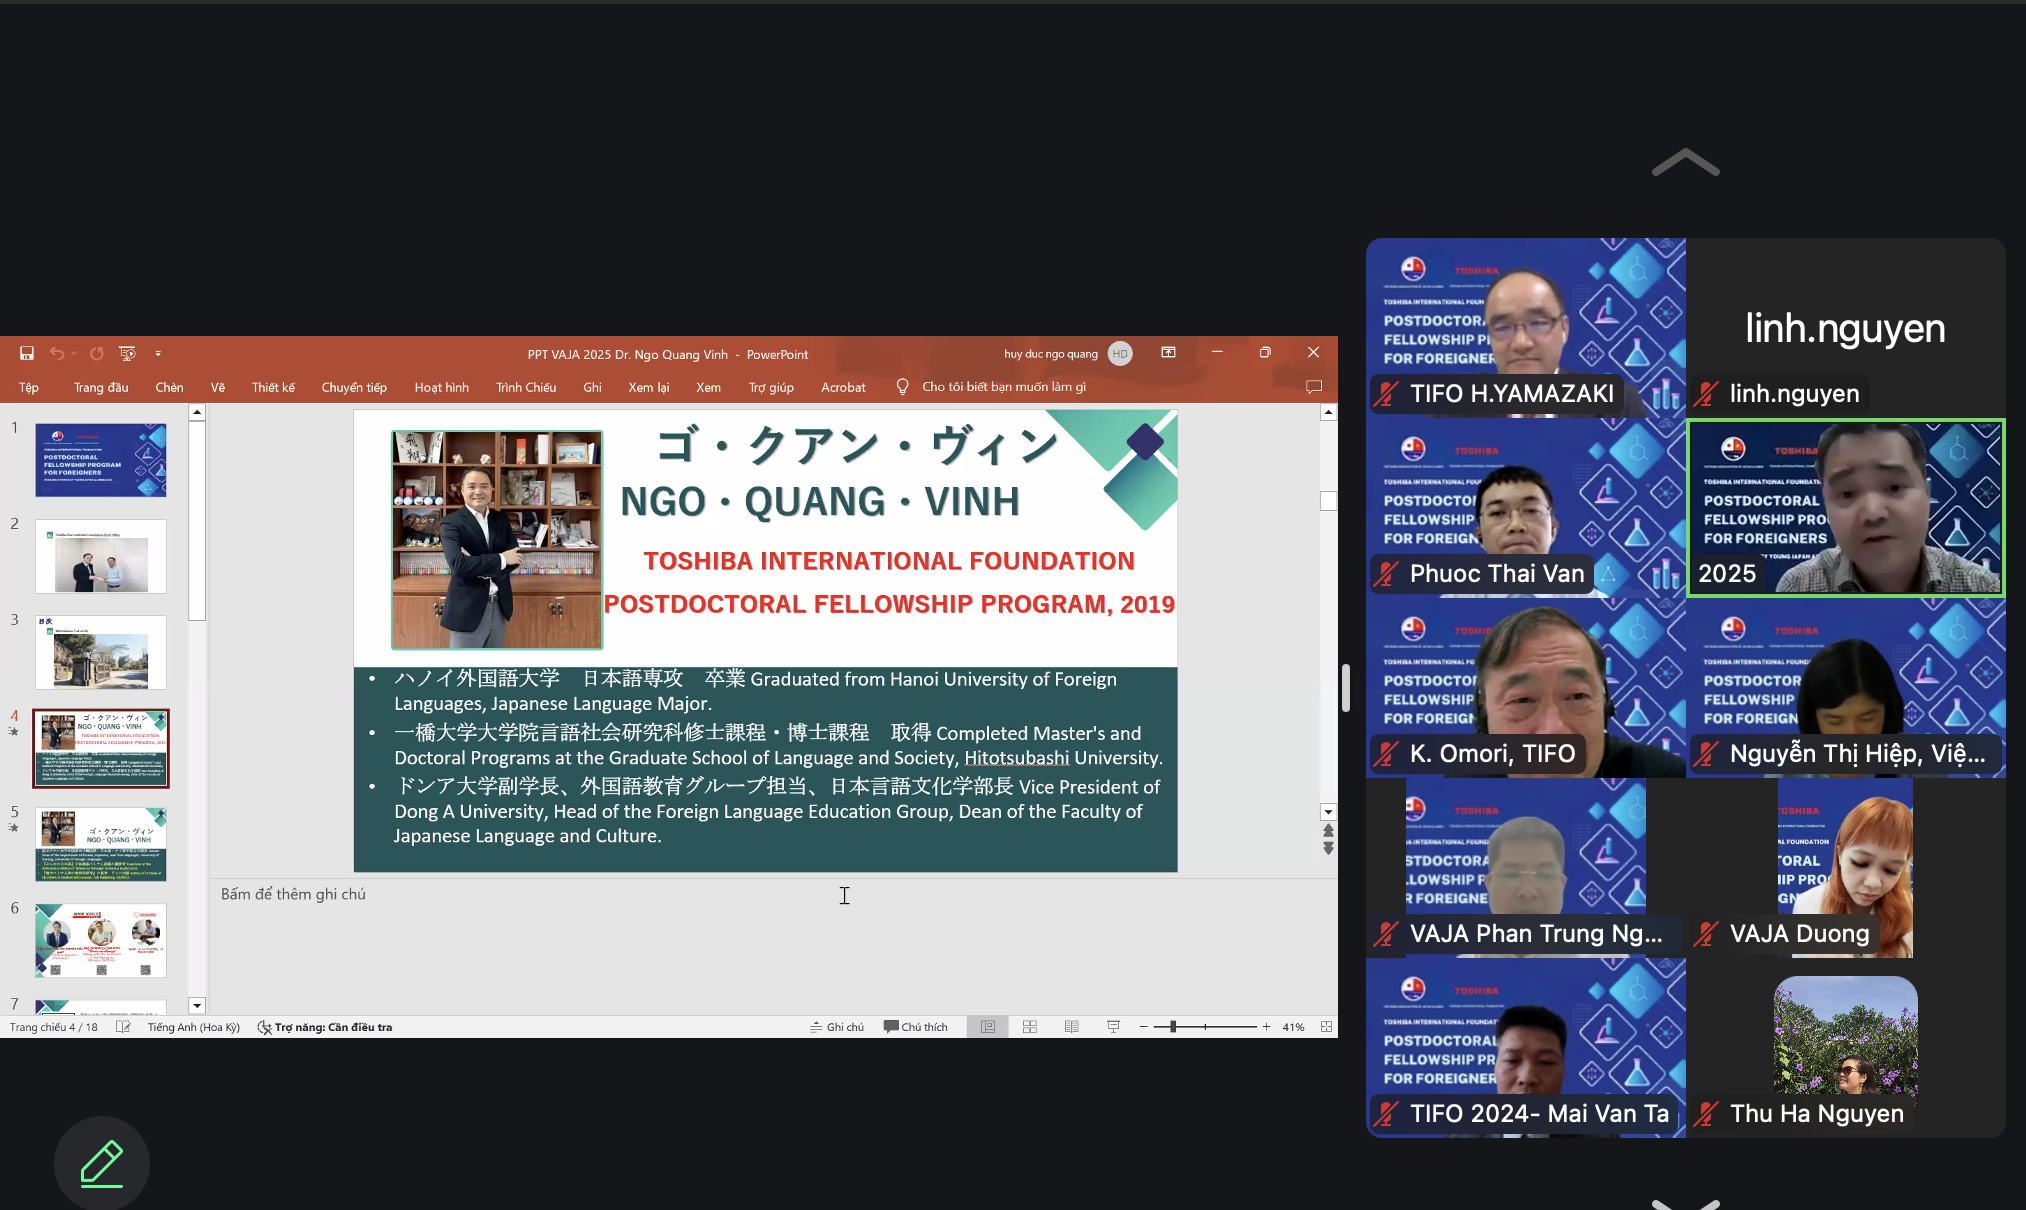
Task: Adjust the zoom slider handle
Action: (x=1173, y=1027)
